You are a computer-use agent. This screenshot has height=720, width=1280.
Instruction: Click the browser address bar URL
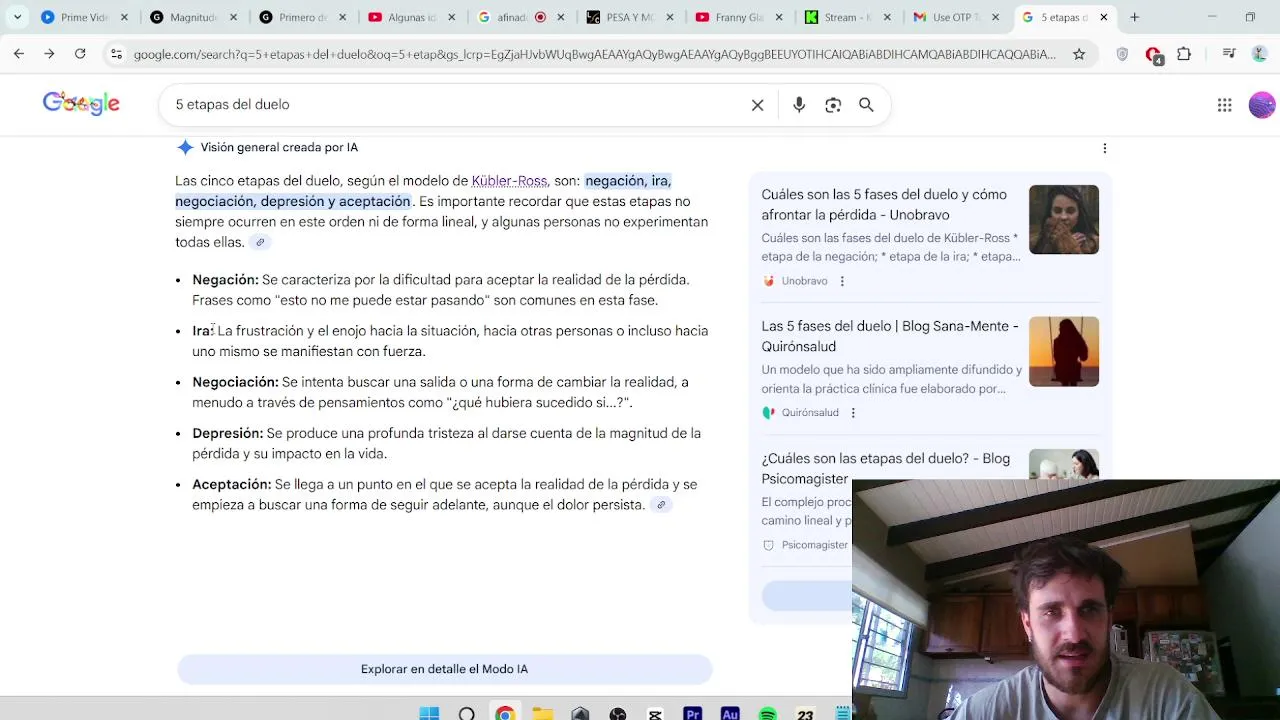(594, 54)
